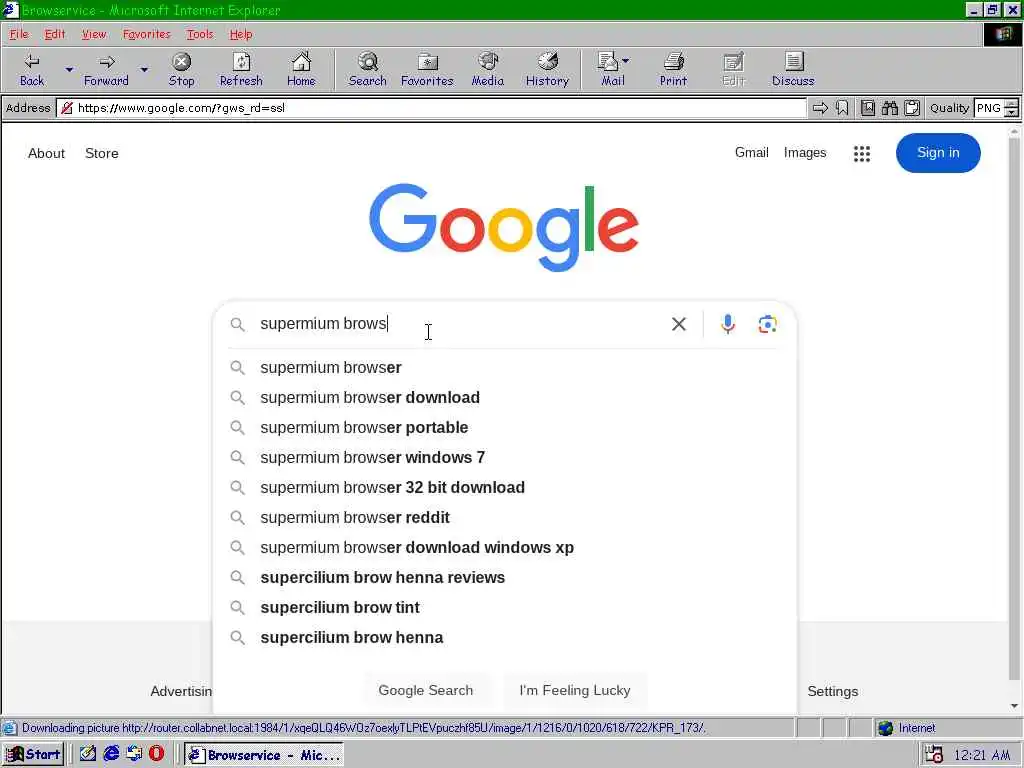Click the Back toolbar icon
The height and width of the screenshot is (768, 1024).
(x=31, y=69)
